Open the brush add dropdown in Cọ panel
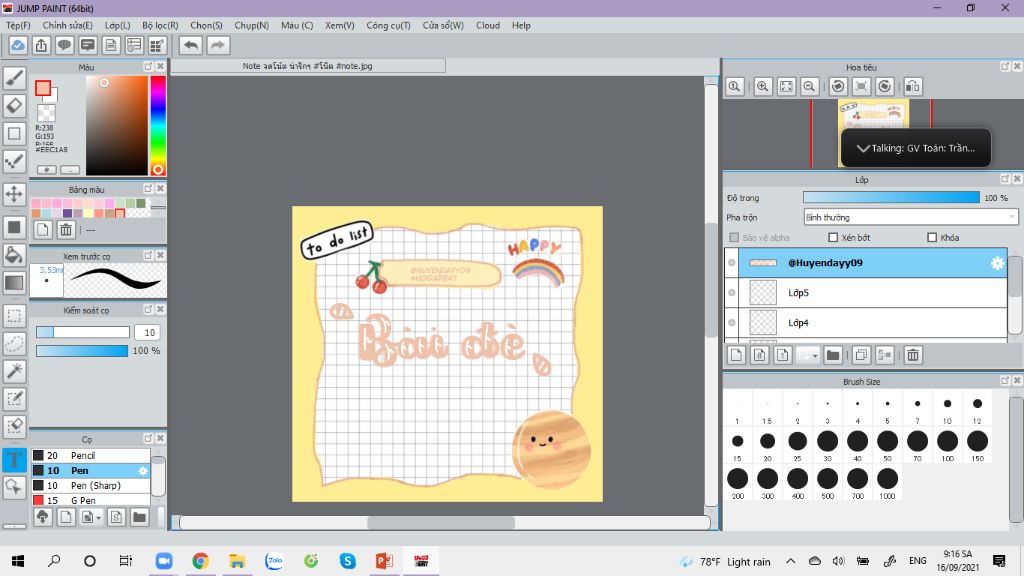This screenshot has width=1024, height=576. [98, 518]
